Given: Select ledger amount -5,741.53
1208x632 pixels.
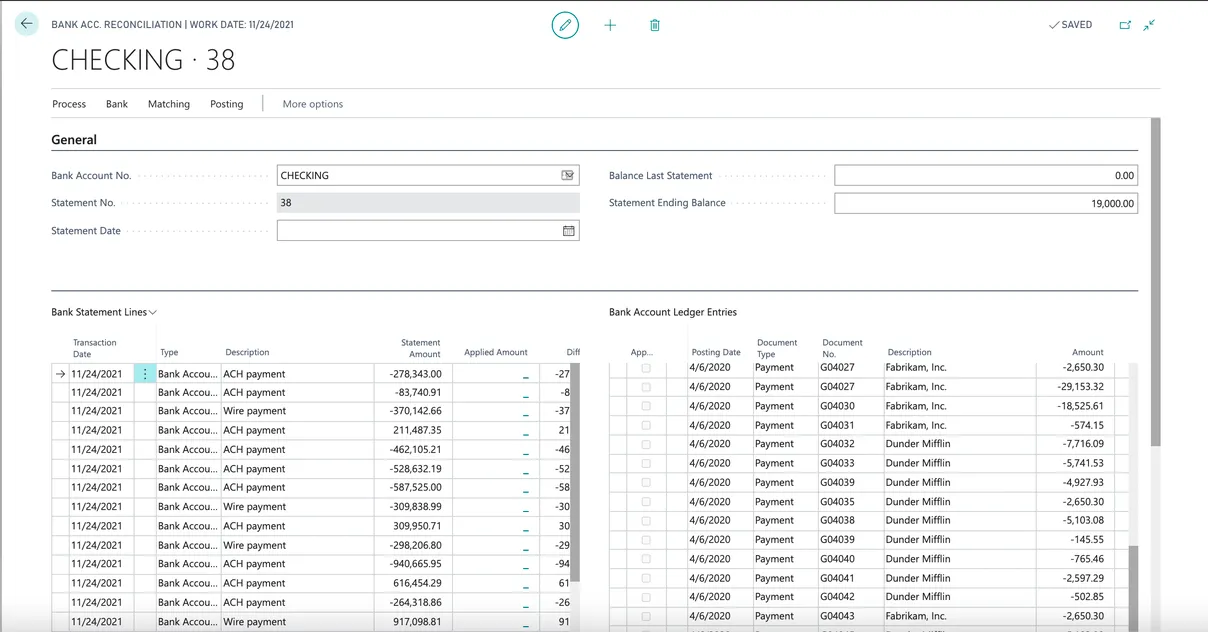Looking at the screenshot, I should coord(1083,463).
